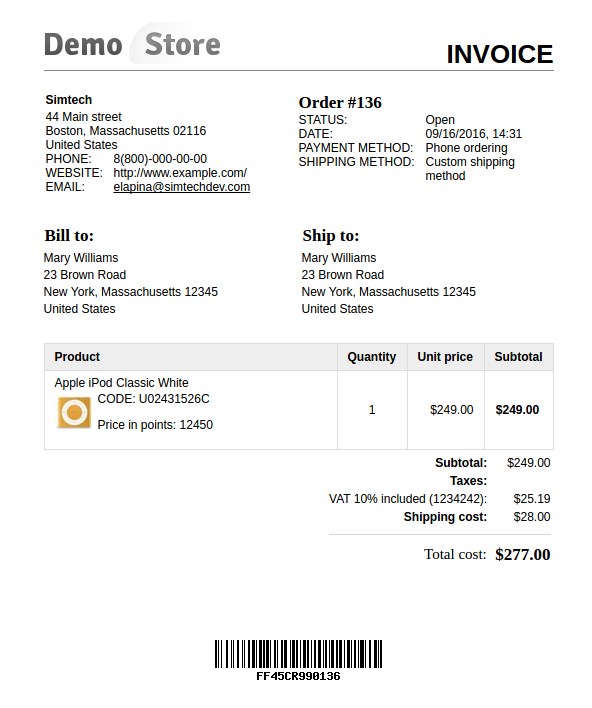
Task: Click the Bill to heading
Action: click(x=69, y=235)
